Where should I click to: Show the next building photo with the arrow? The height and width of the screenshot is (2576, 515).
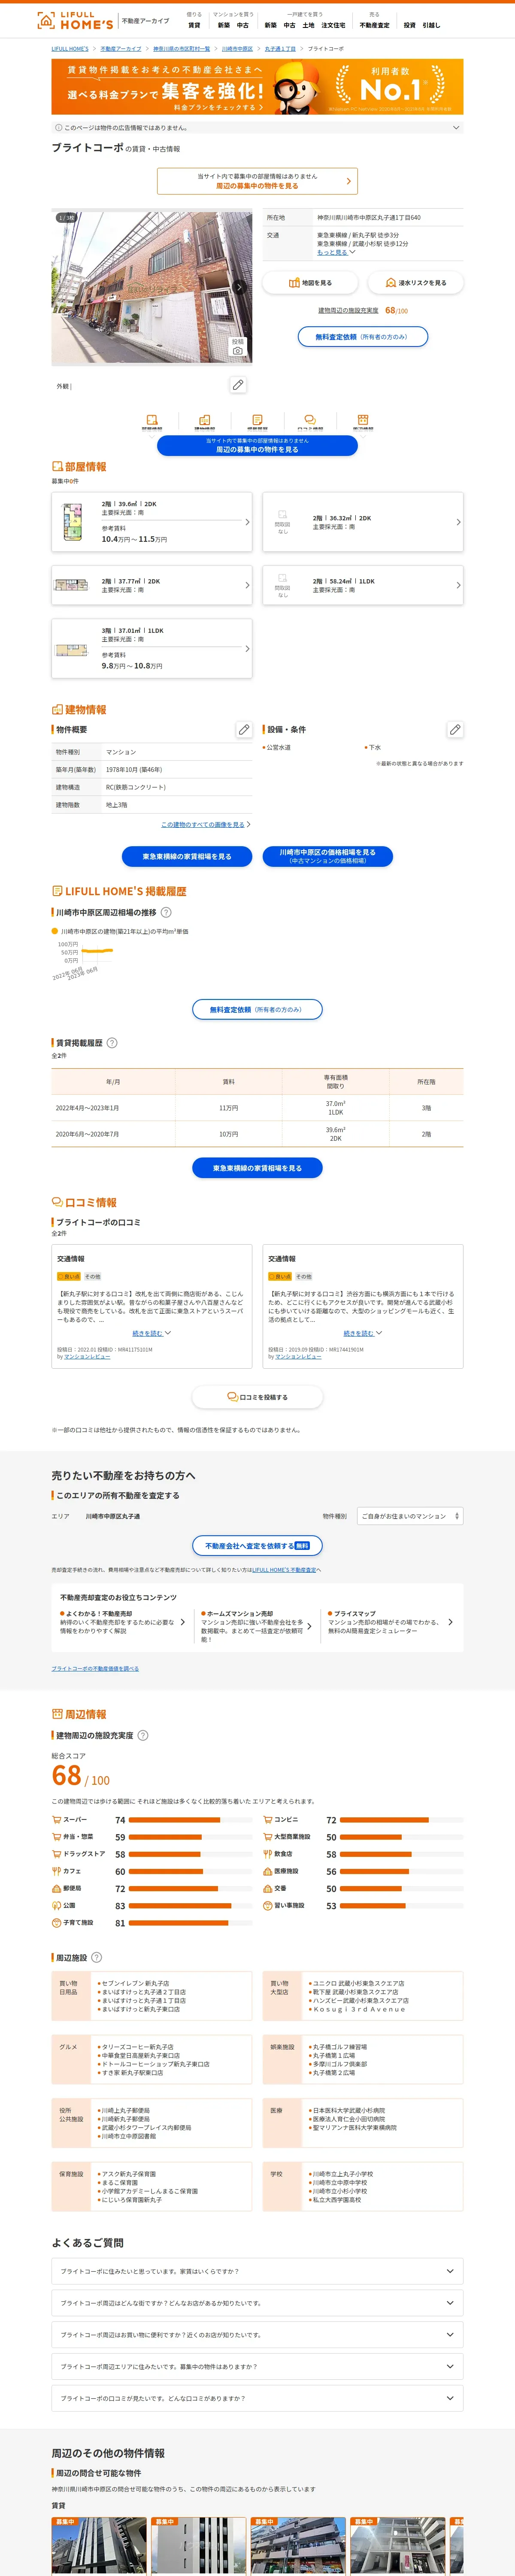[239, 287]
